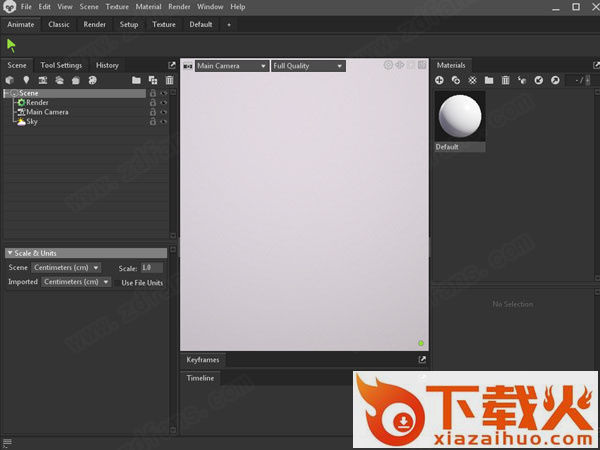This screenshot has width=600, height=450.
Task: Add a new camera to scene
Action: 42,80
